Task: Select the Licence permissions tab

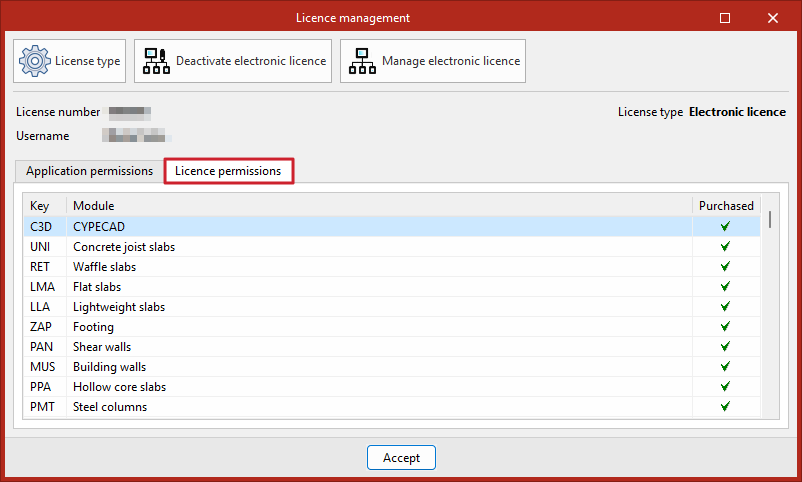Action: (229, 171)
